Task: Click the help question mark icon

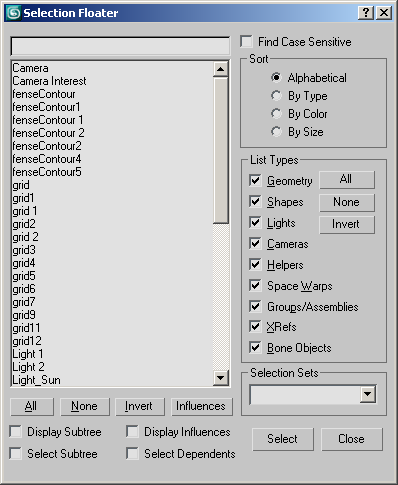Action: coord(366,13)
